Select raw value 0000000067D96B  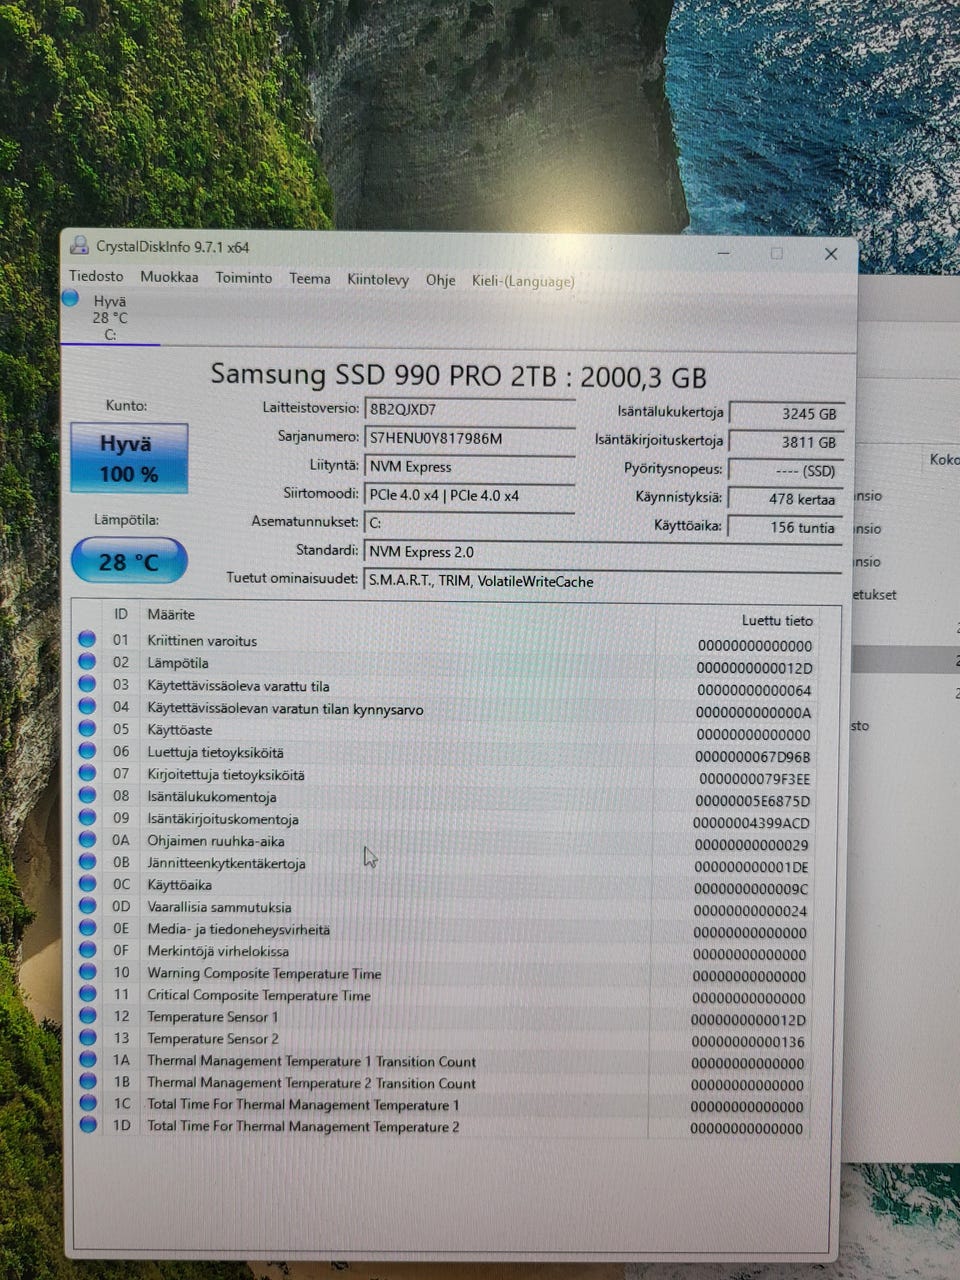click(753, 757)
